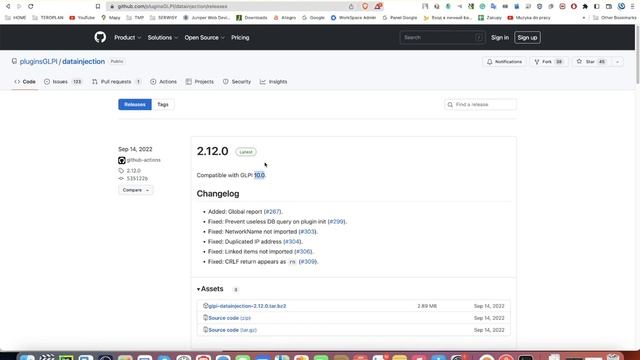The image size is (640, 360).
Task: Open the Open Source dropdown menu
Action: click(x=204, y=38)
